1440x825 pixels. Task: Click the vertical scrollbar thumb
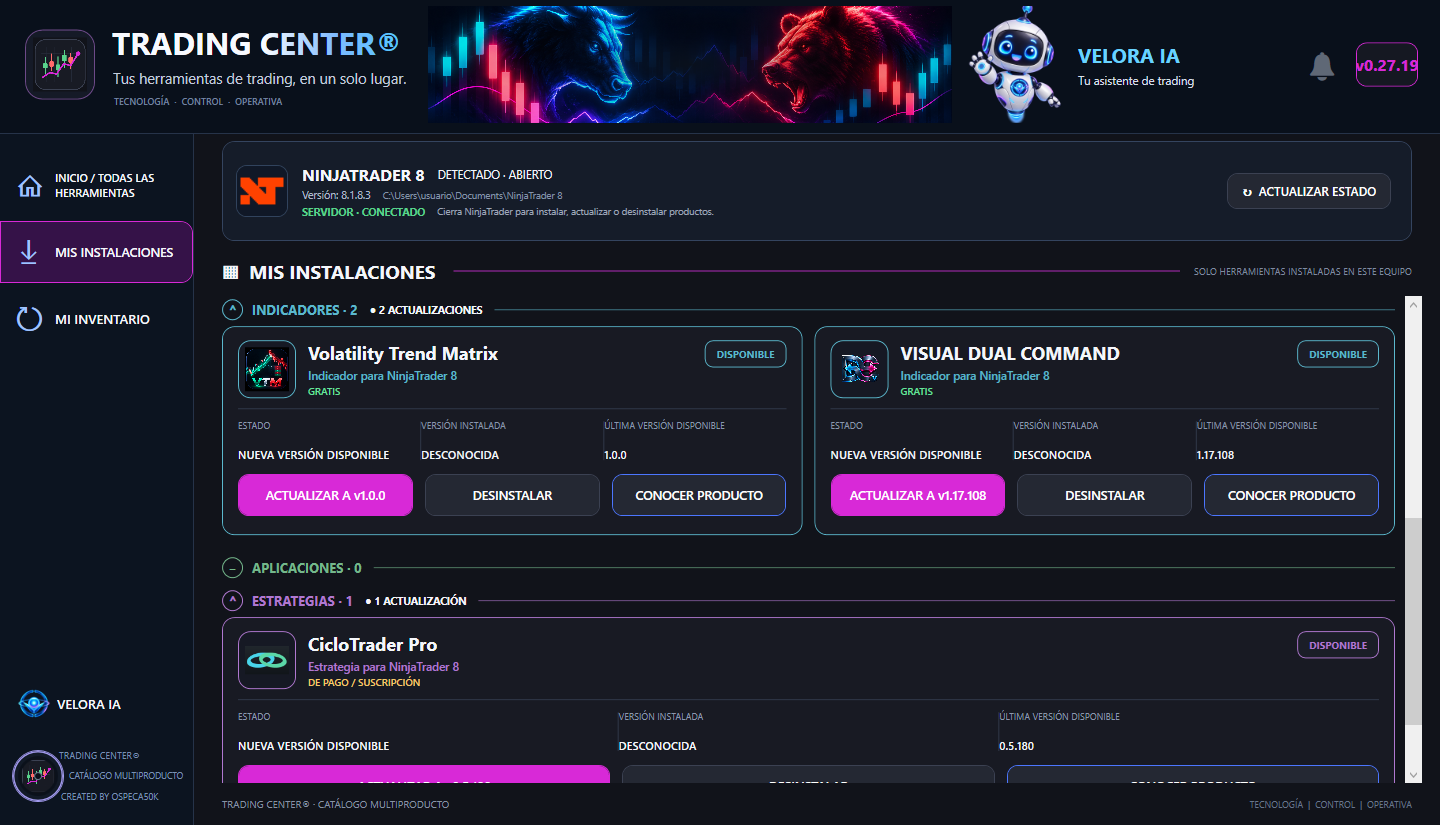point(1413,621)
